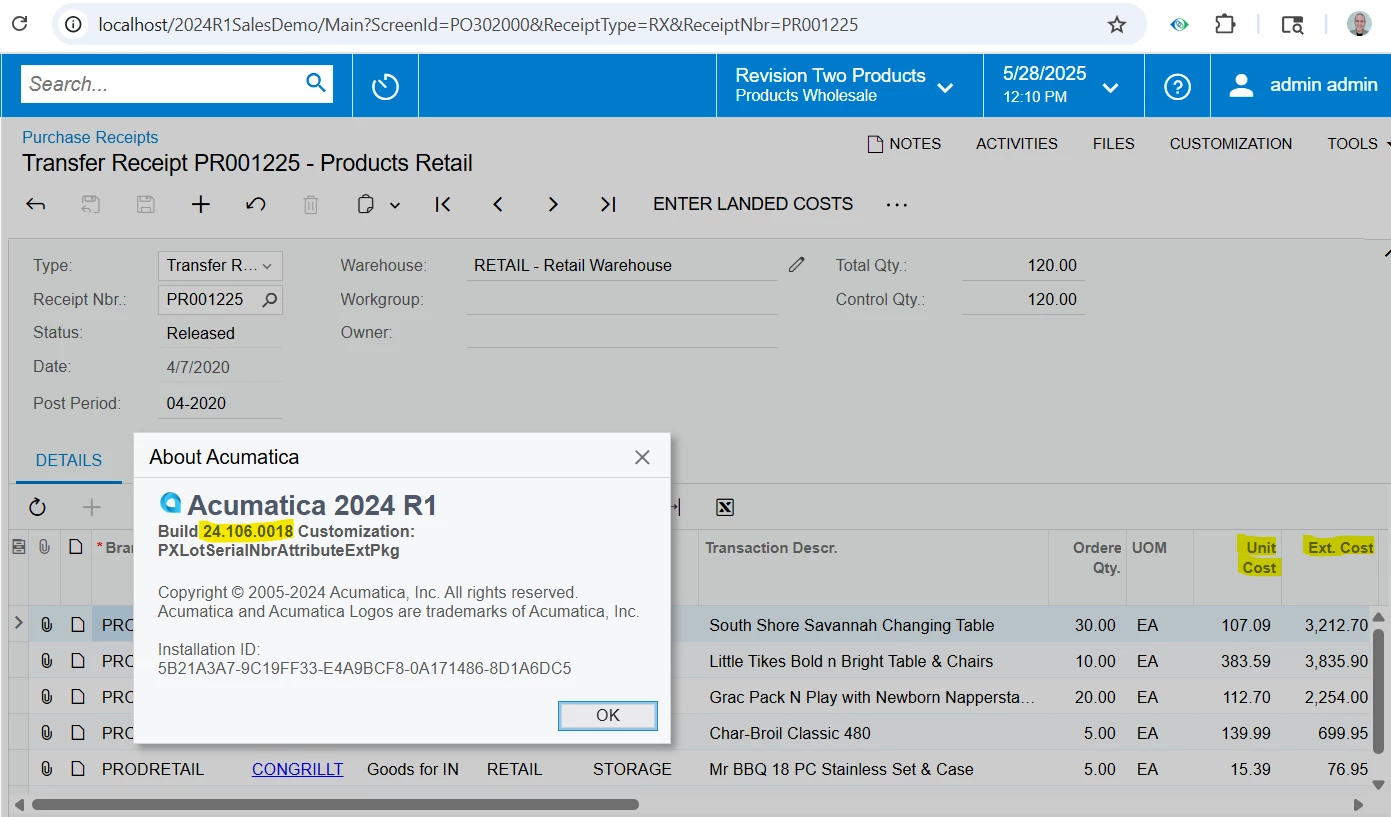Click the admin user profile icon
Image resolution: width=1391 pixels, height=817 pixels.
pos(1241,85)
